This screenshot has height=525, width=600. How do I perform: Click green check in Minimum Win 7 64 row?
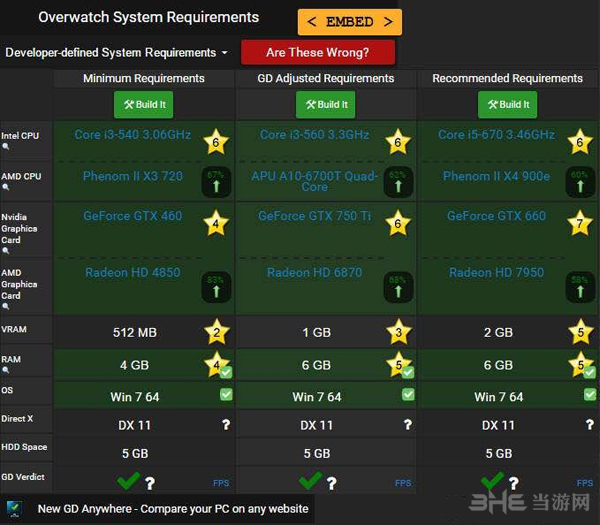coord(226,394)
